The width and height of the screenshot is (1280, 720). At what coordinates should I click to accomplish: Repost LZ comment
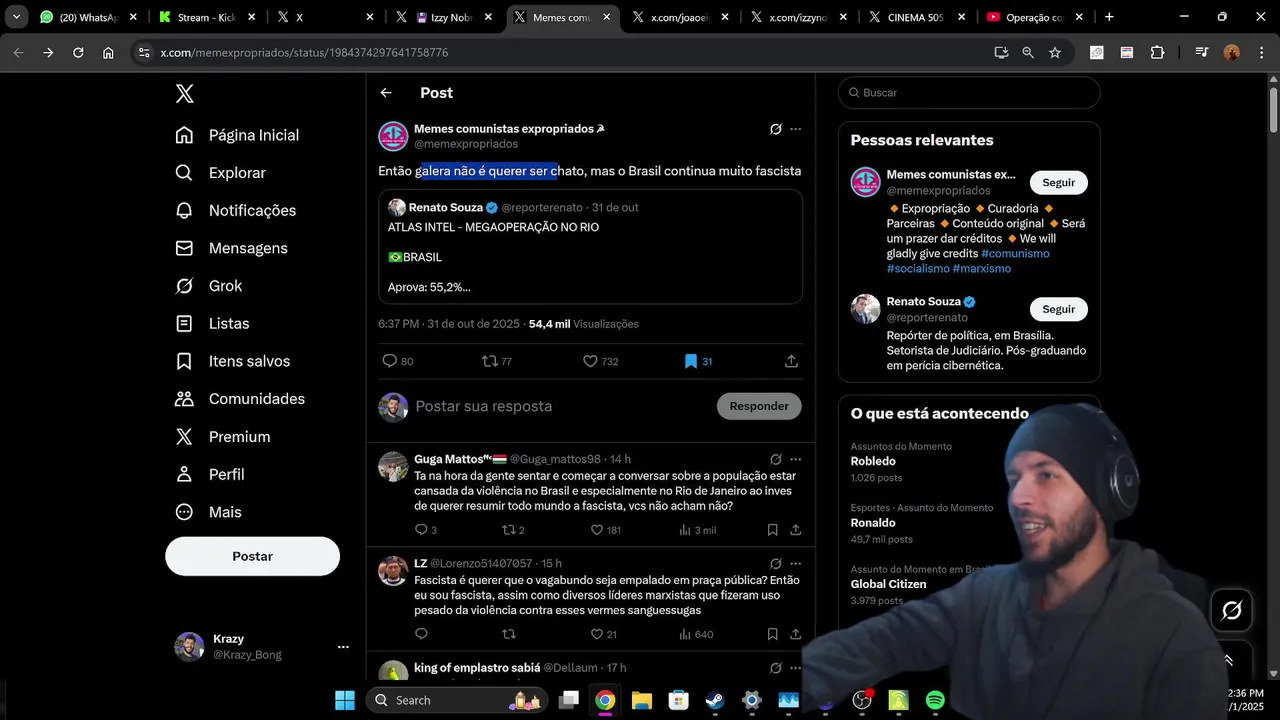click(x=508, y=634)
